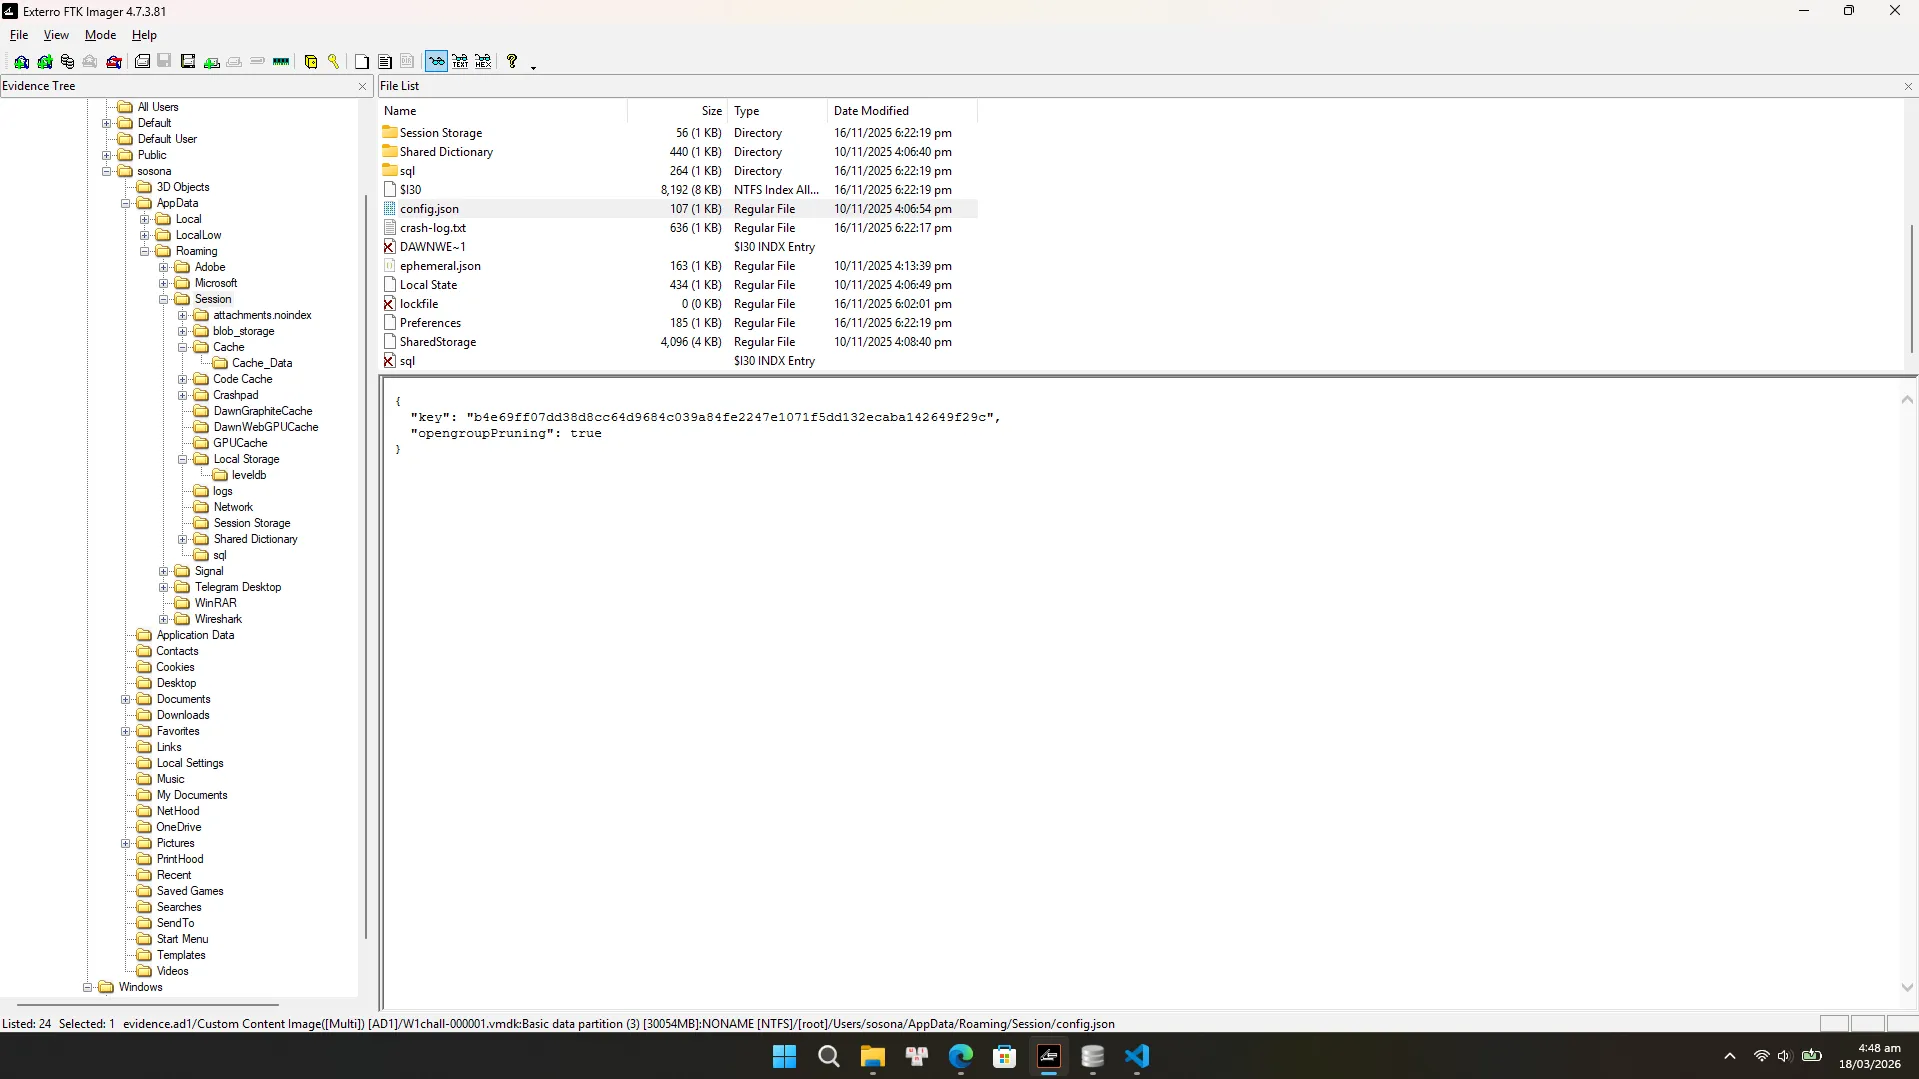Select the crash-log.txt file row
The image size is (1919, 1079).
tap(678, 228)
